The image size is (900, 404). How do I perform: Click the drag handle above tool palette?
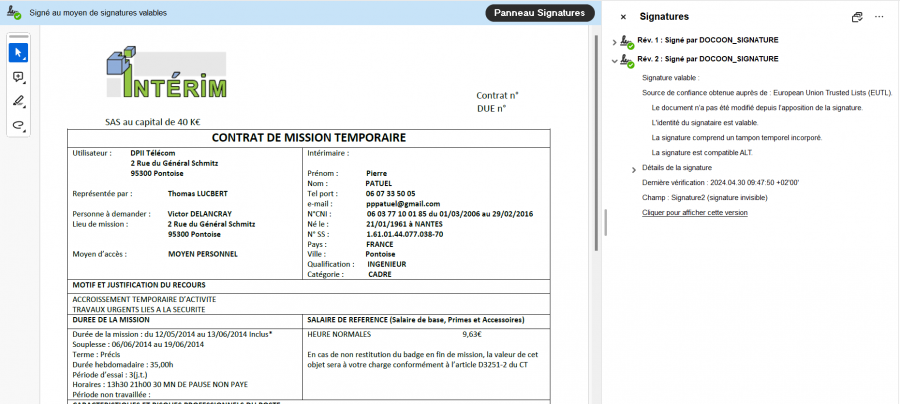coord(18,37)
